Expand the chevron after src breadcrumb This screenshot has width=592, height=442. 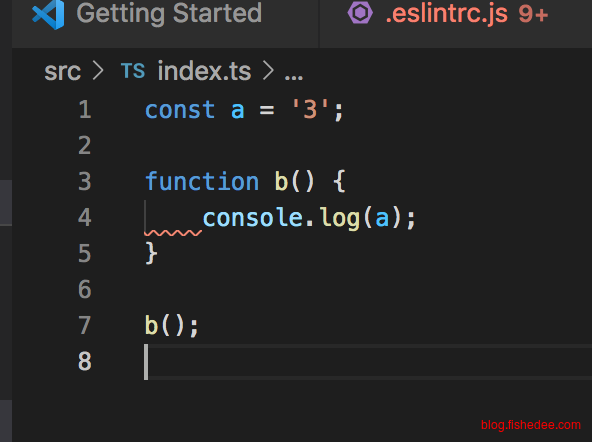[x=98, y=71]
